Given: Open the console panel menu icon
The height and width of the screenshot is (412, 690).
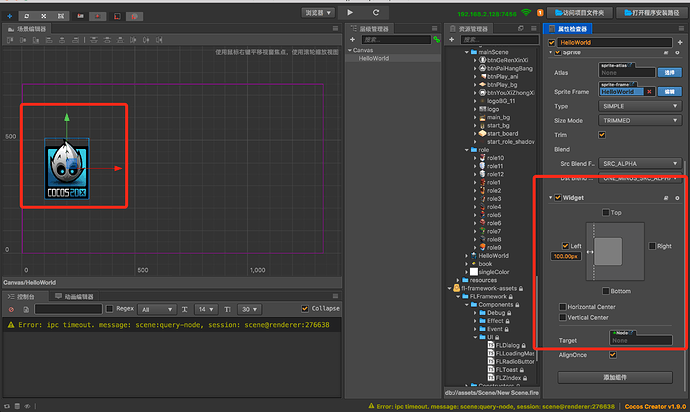Looking at the screenshot, I should click(x=335, y=296).
